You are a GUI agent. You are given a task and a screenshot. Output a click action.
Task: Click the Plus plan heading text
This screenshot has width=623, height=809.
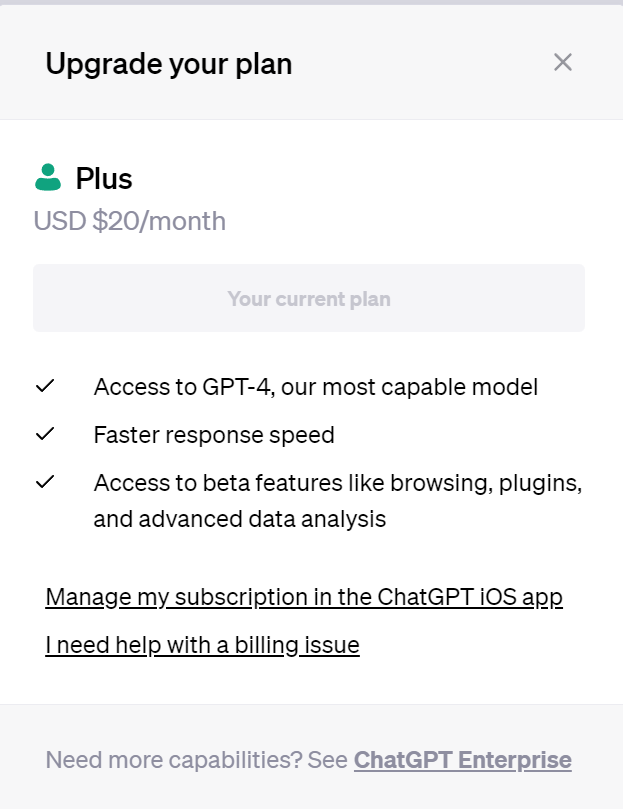[x=104, y=179]
